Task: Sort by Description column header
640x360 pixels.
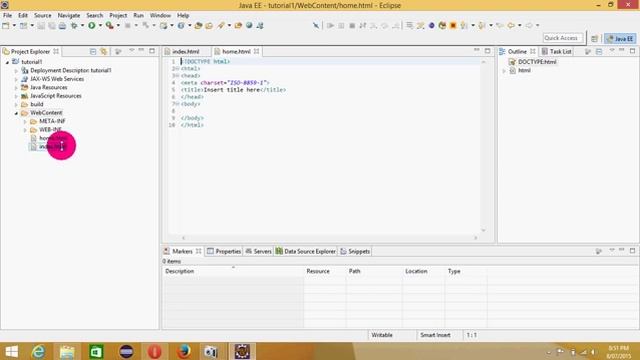Action: point(233,271)
